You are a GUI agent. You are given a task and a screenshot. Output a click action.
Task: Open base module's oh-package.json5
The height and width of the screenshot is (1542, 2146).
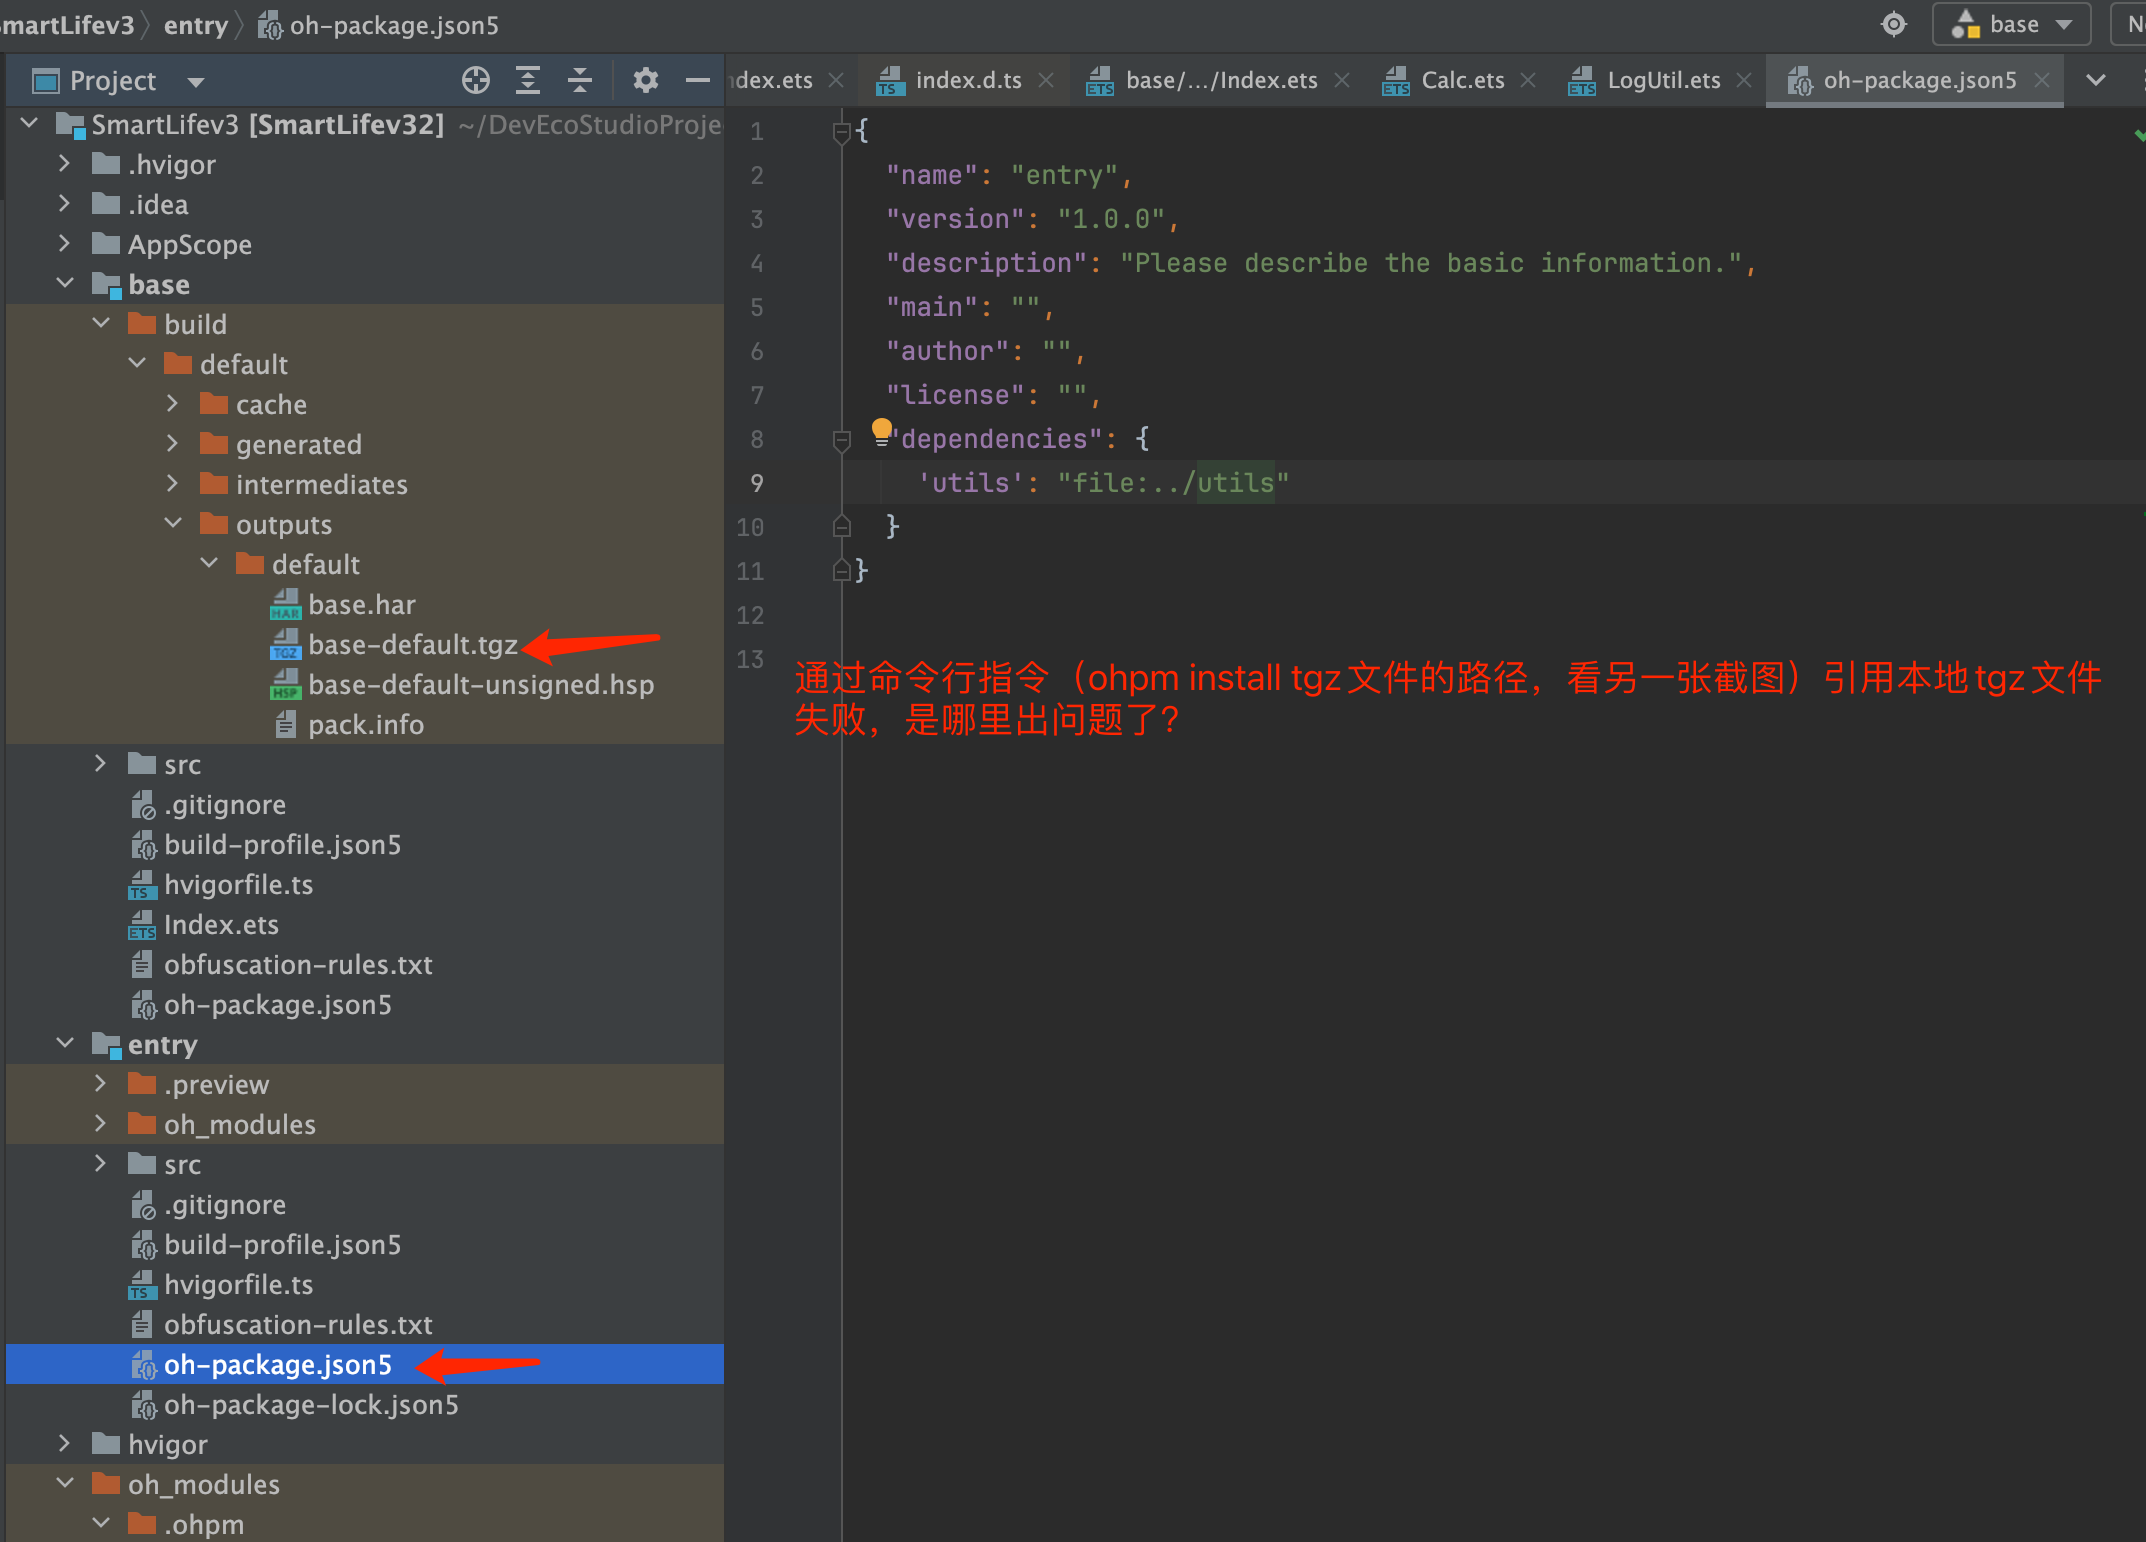coord(261,1004)
